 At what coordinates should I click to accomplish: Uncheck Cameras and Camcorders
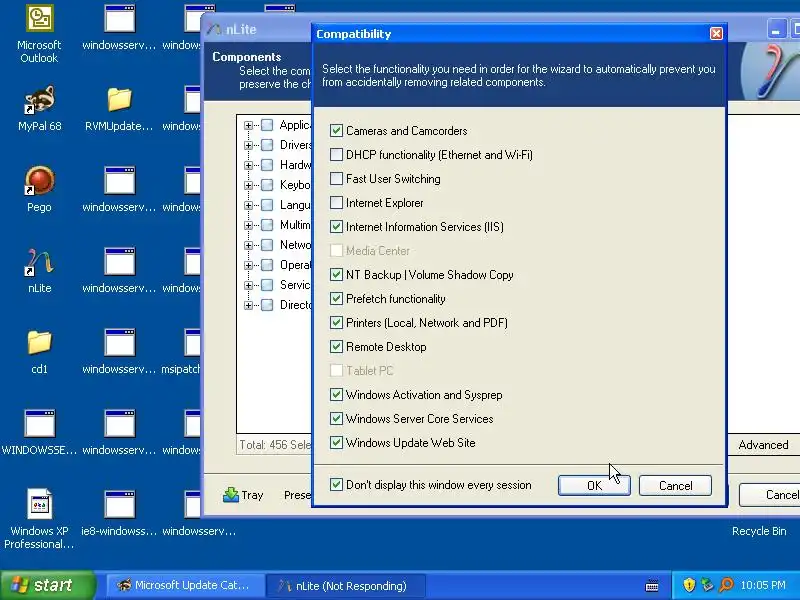click(336, 131)
